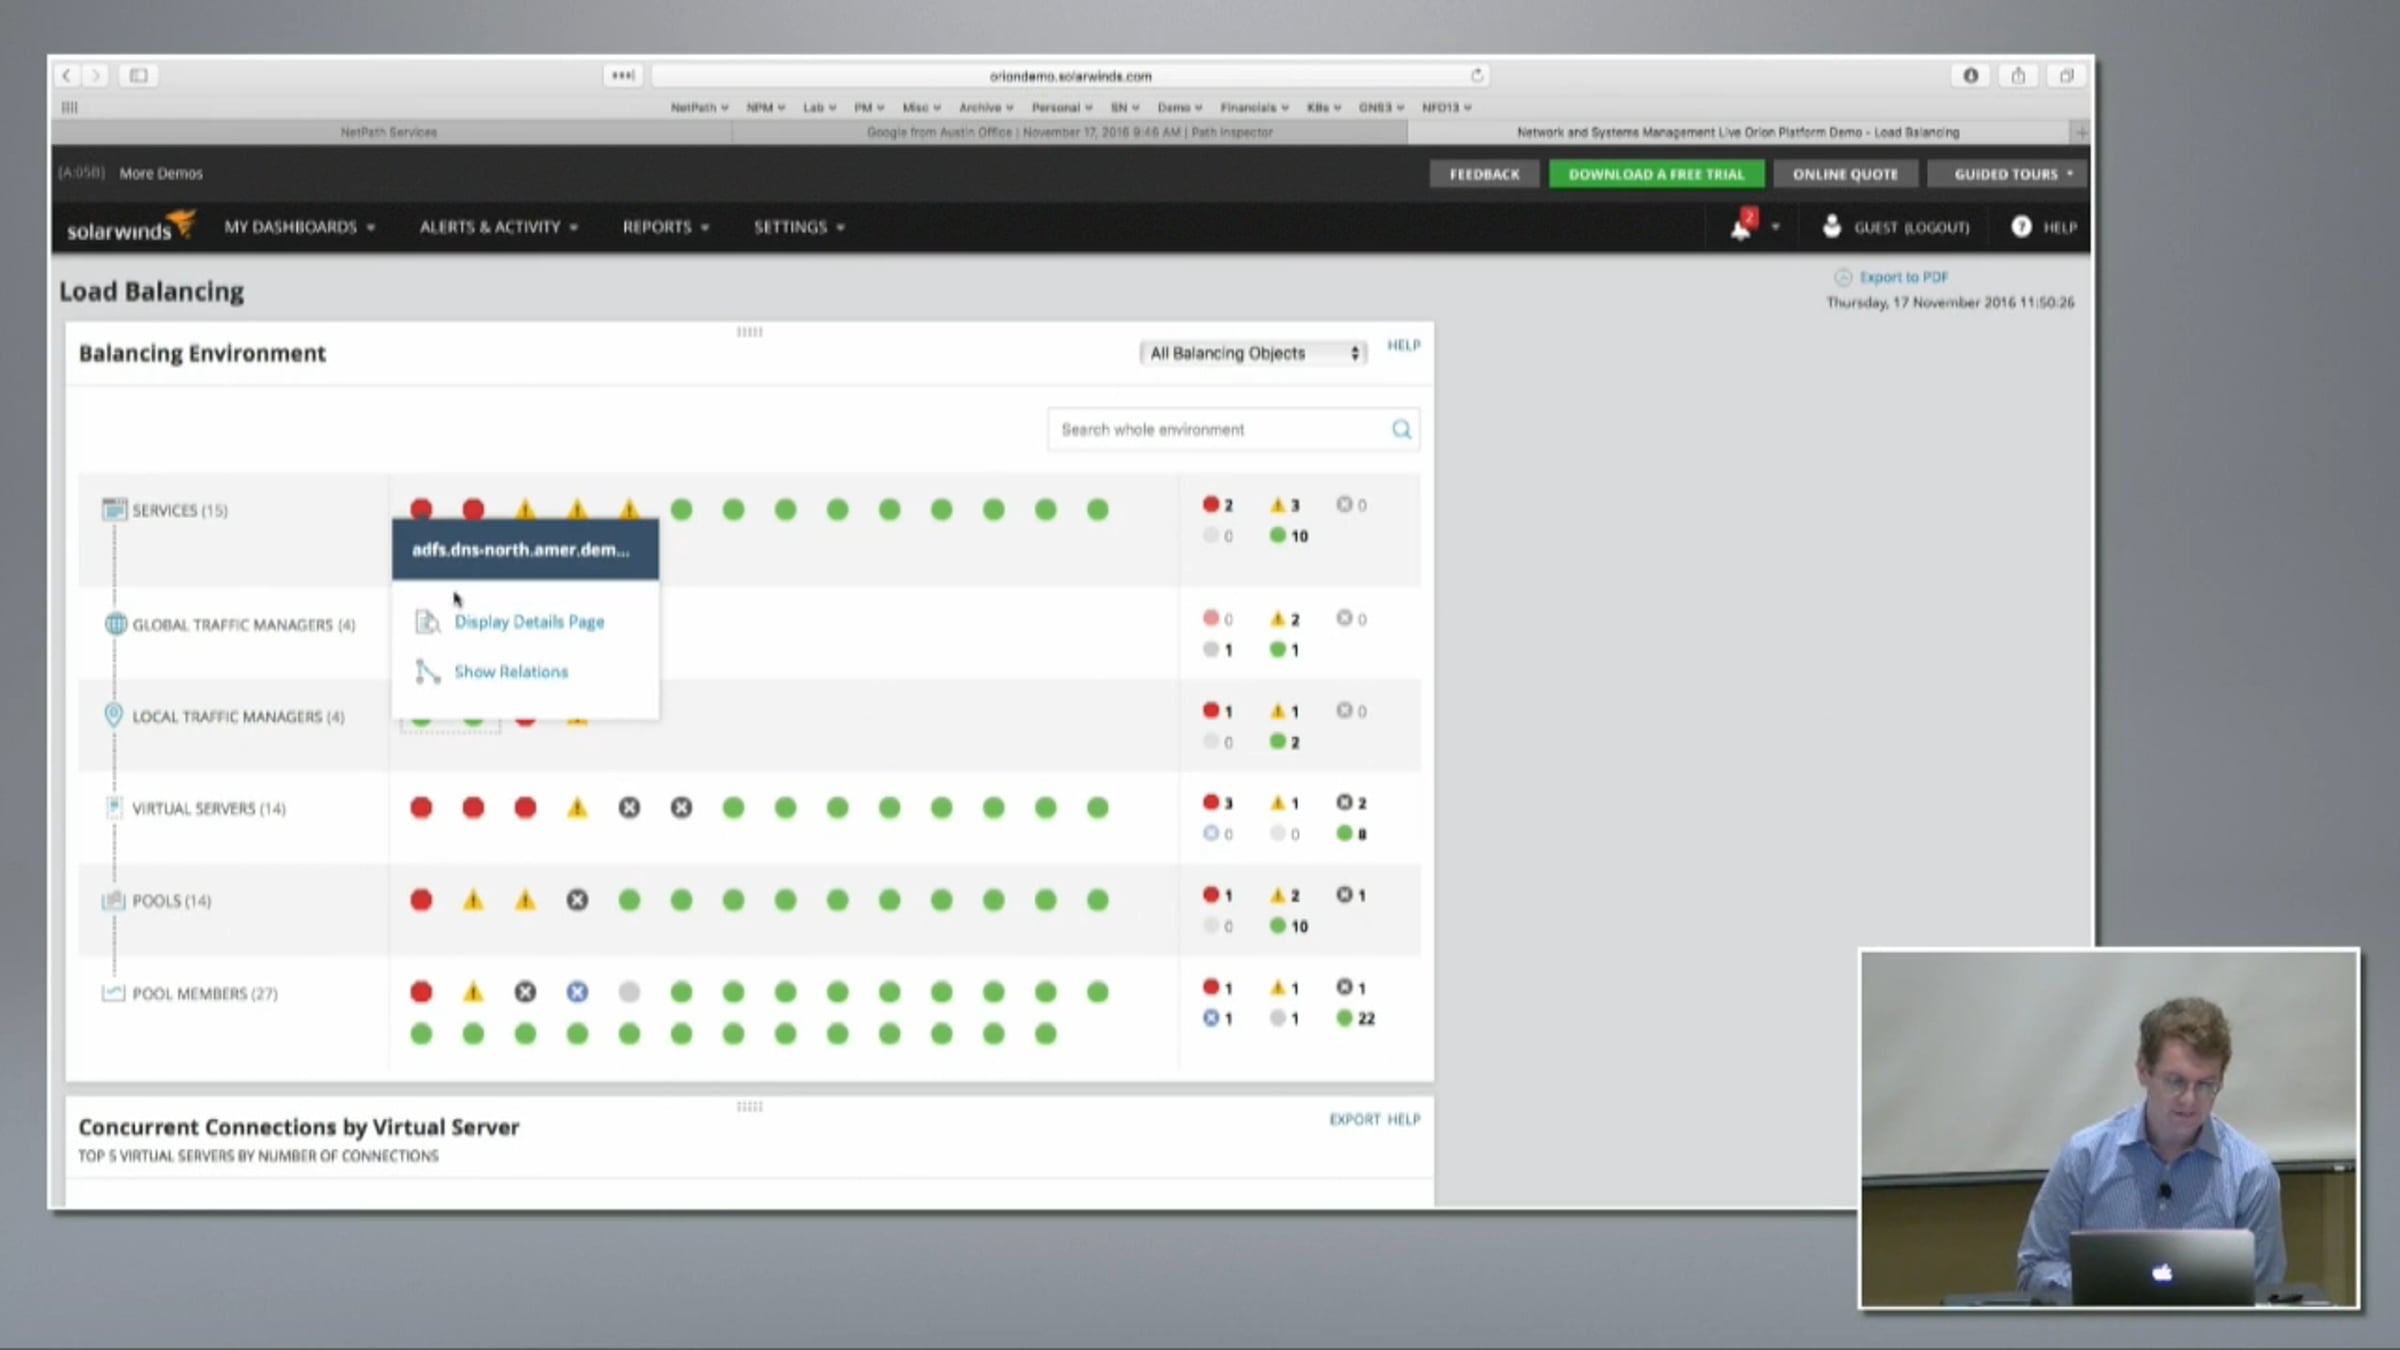Click the Local Traffic Managers pin icon
2400x1350 pixels.
pos(114,716)
